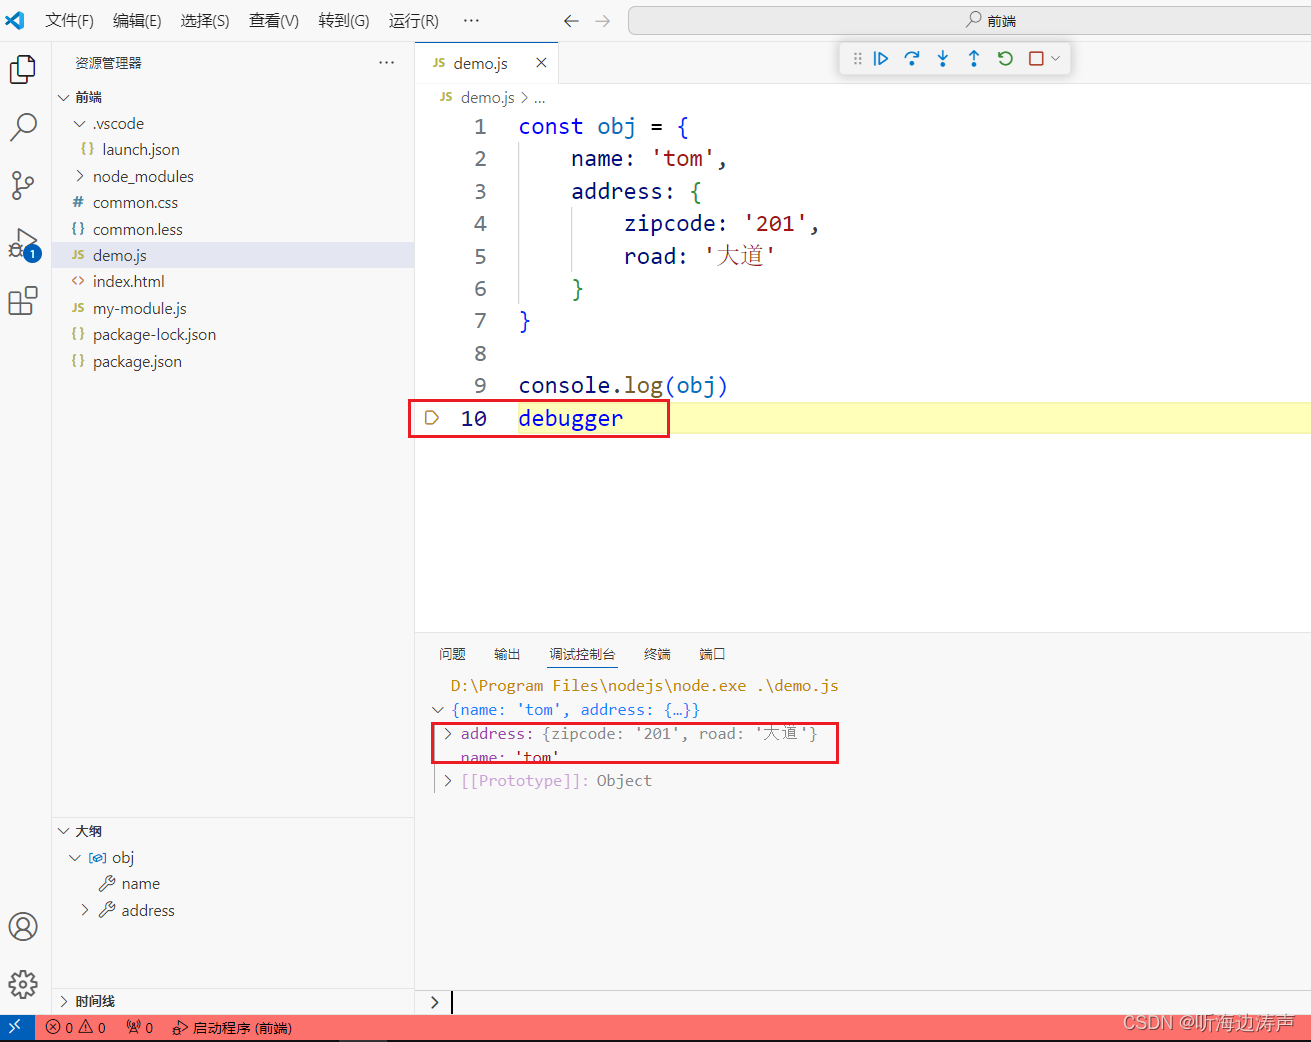Click the Step Into debug button
Screen dimensions: 1311x1042
[943, 59]
